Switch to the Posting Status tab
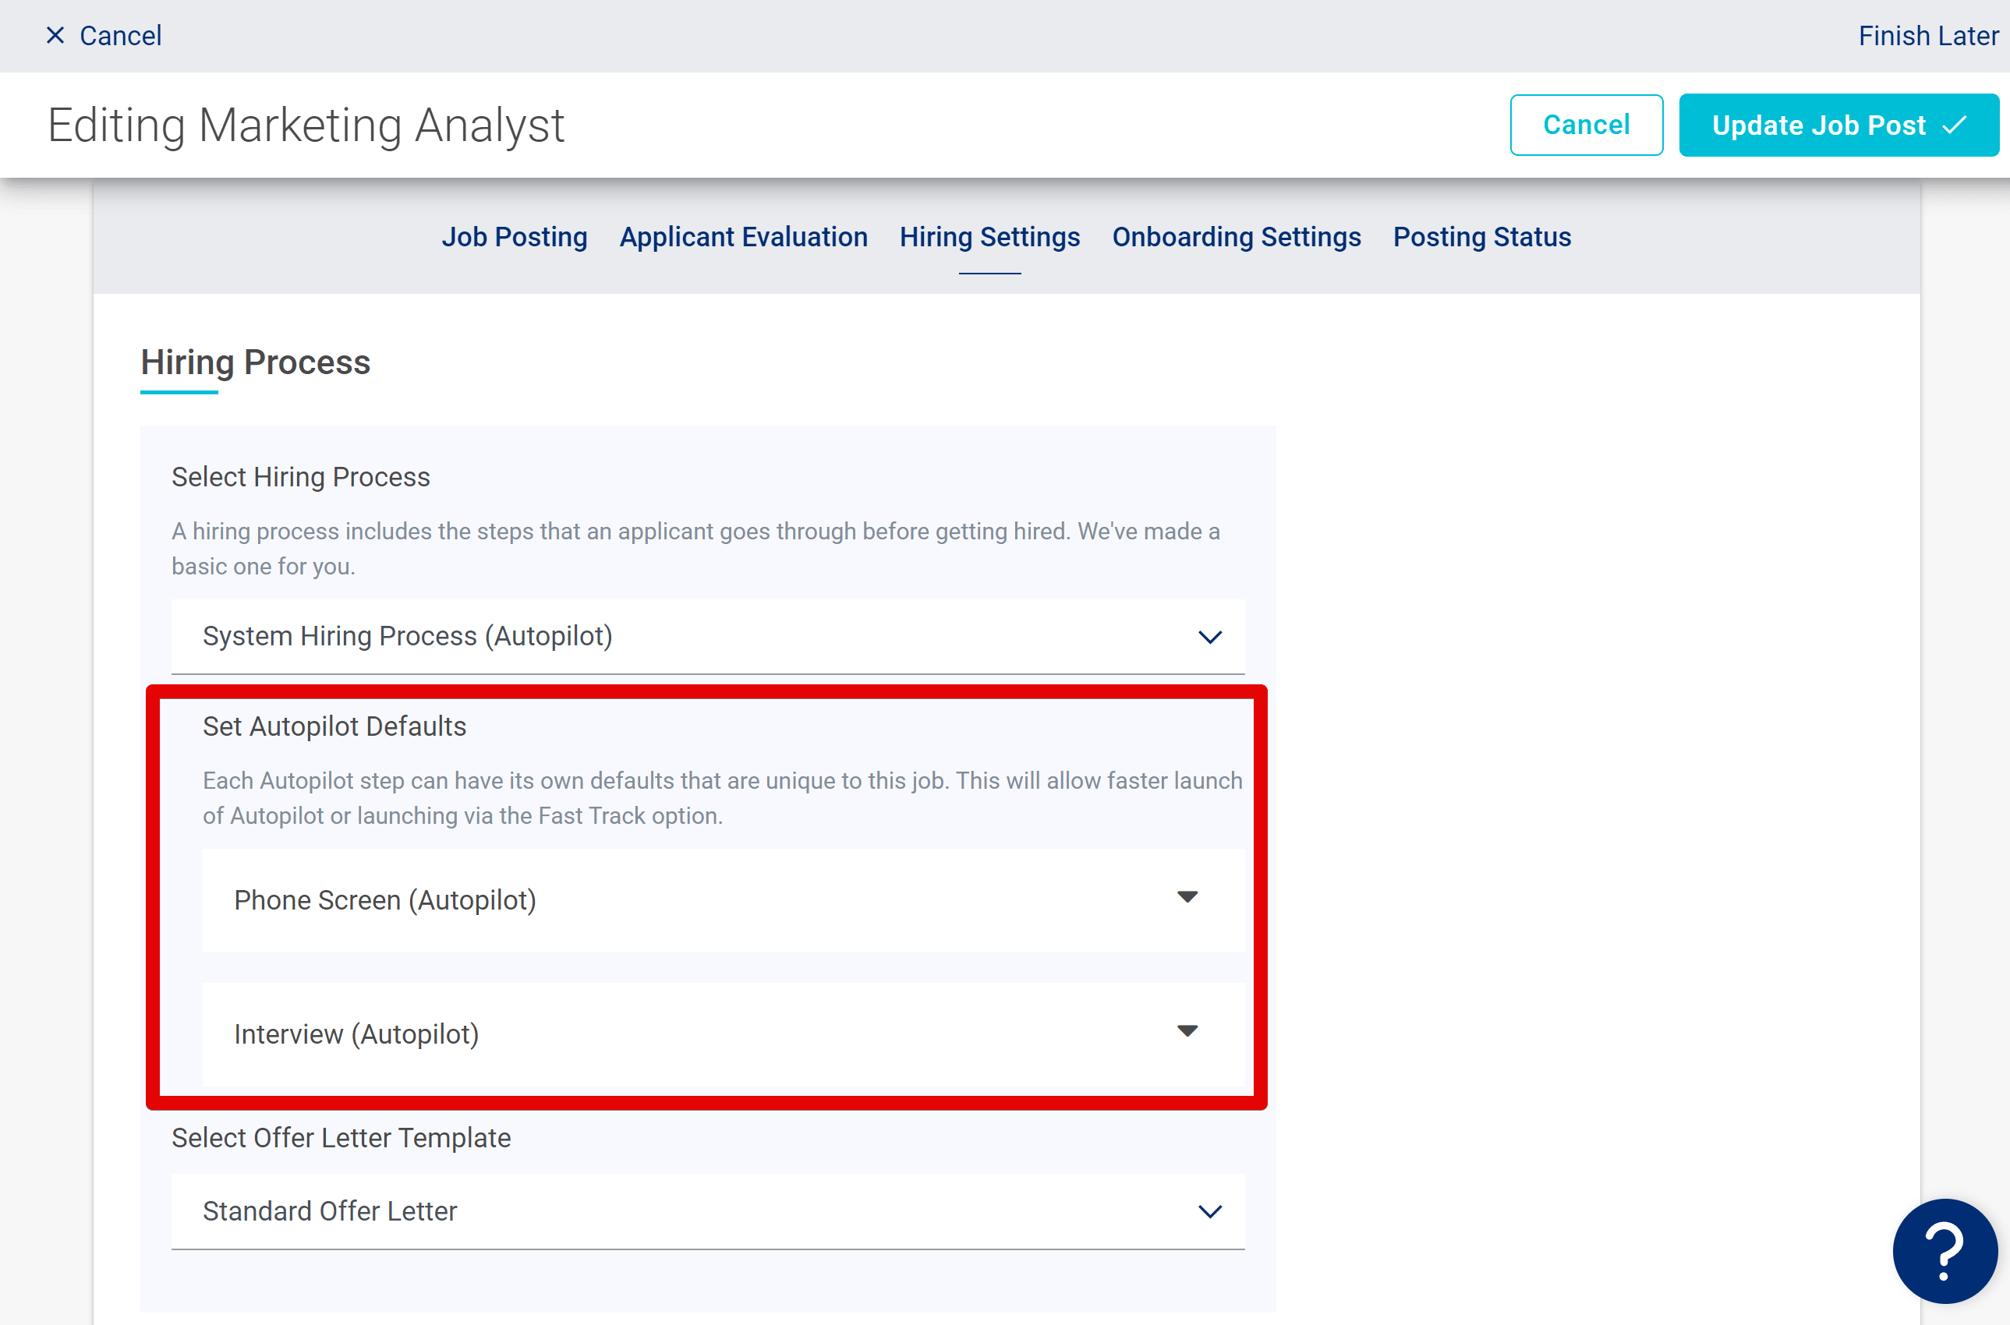Screen dimensions: 2010x1325 point(1481,237)
